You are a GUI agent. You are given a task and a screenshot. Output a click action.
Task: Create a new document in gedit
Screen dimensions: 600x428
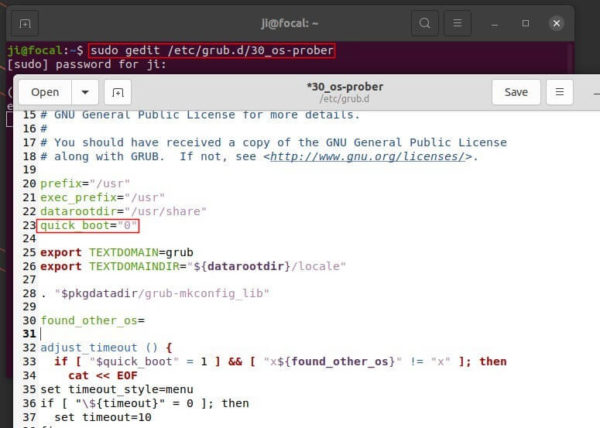[x=118, y=92]
